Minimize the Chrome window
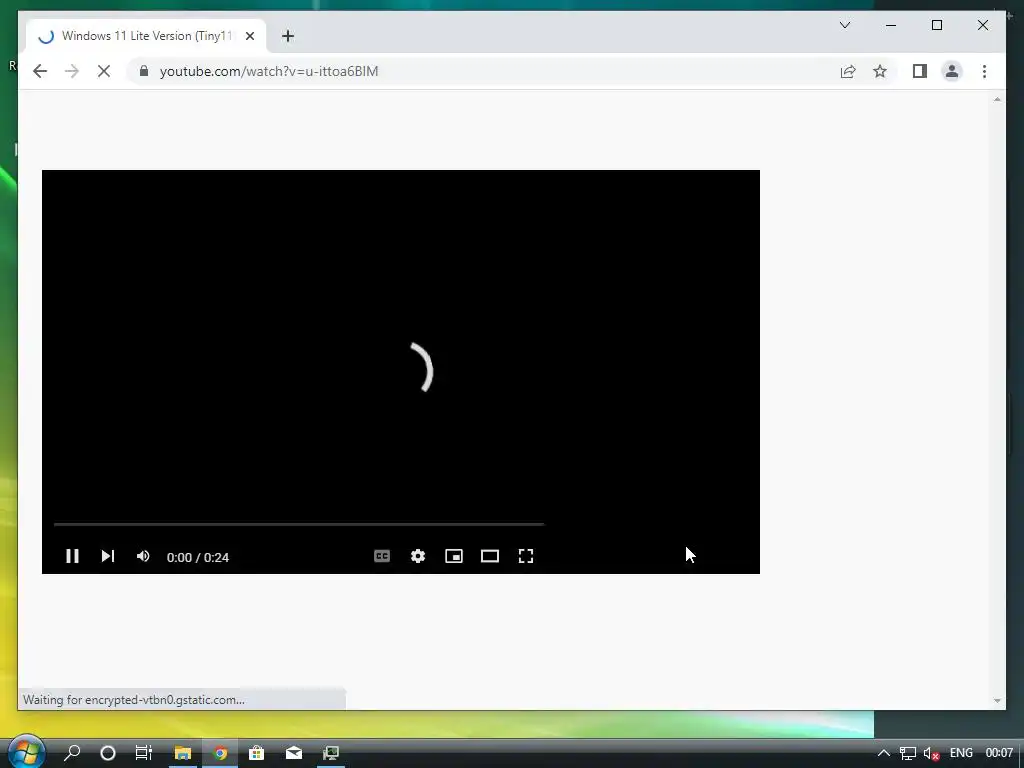Image resolution: width=1024 pixels, height=768 pixels. [x=891, y=25]
